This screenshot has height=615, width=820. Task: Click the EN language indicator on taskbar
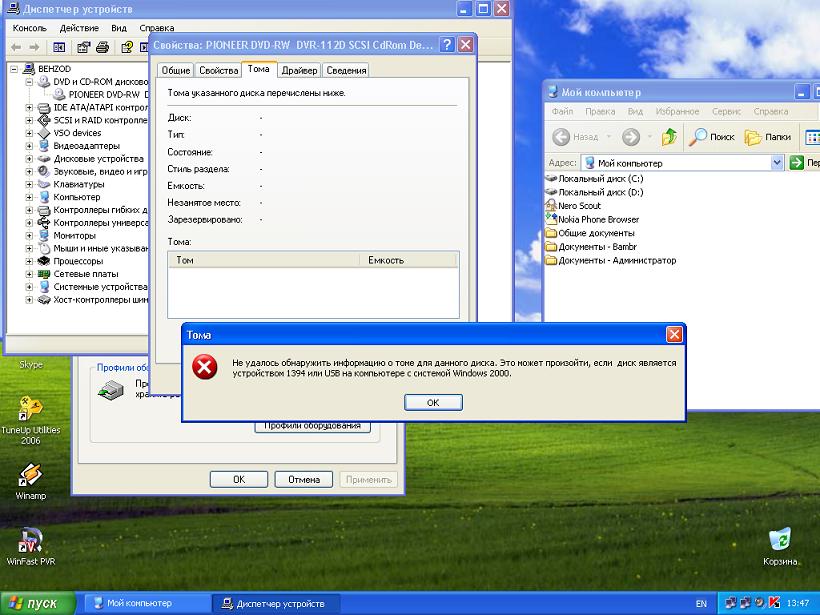701,603
